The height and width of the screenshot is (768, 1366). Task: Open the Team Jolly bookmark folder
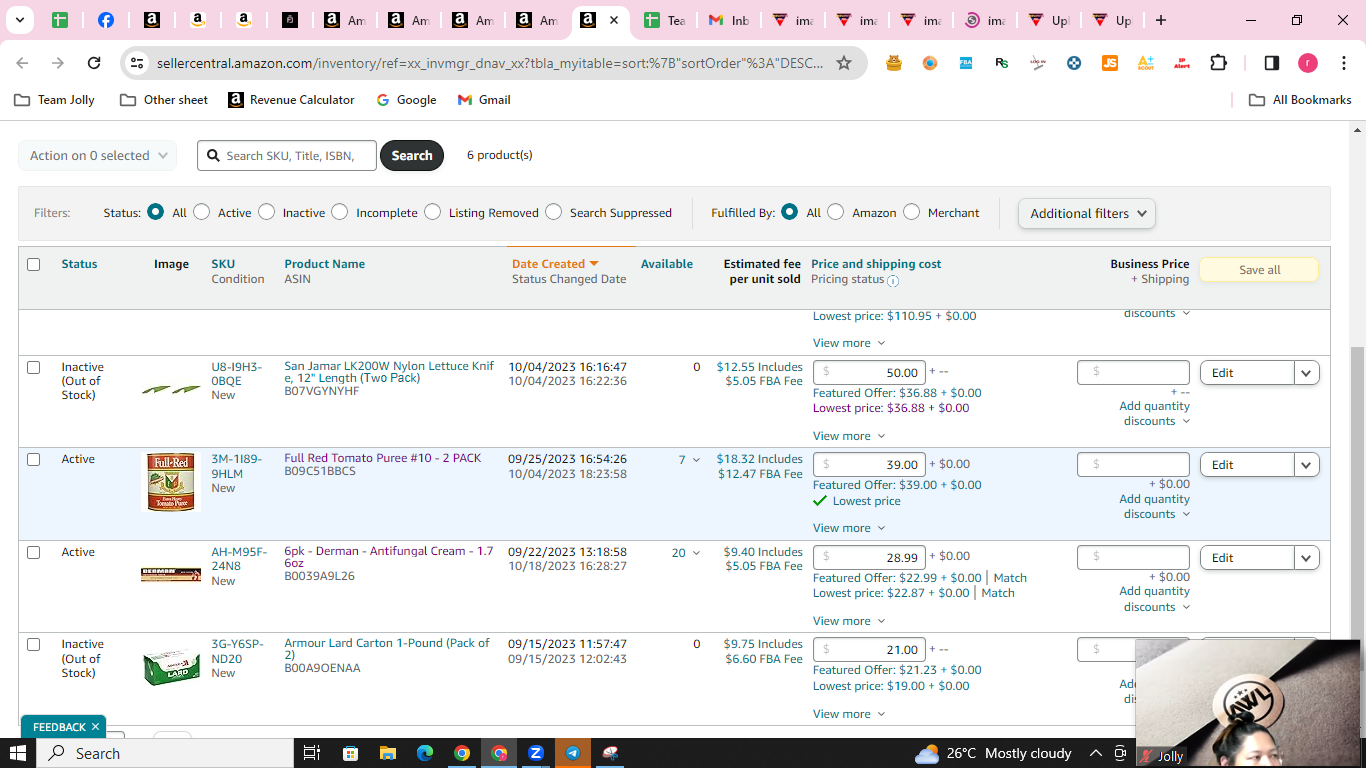(x=55, y=100)
